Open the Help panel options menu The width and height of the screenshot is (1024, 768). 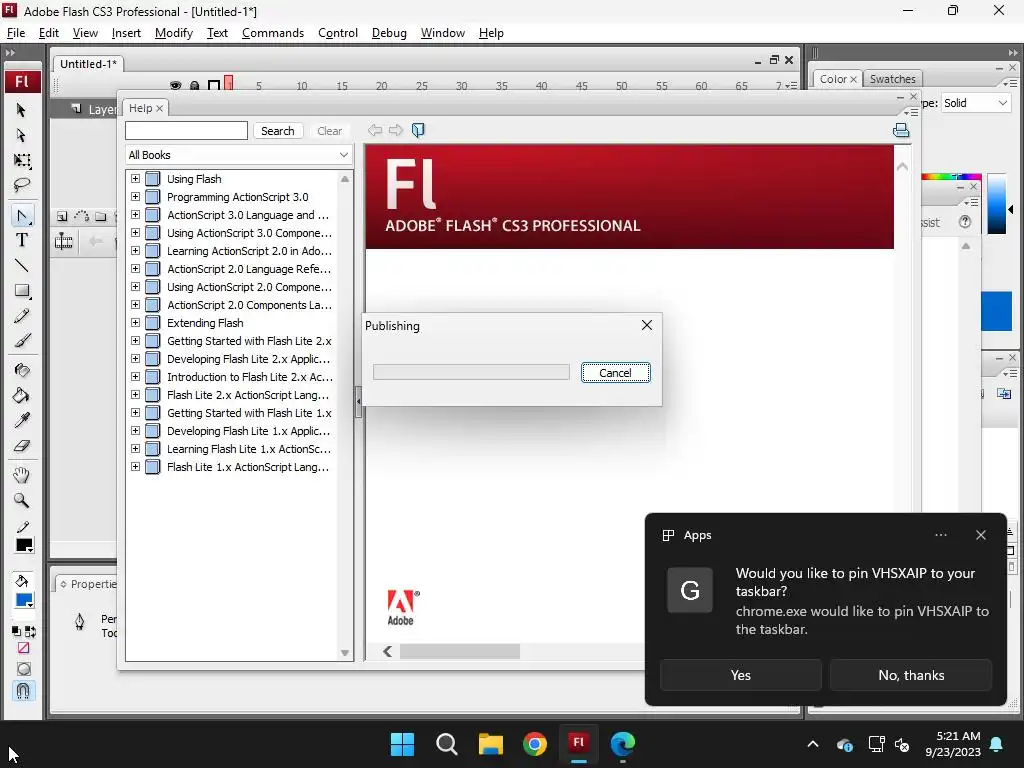click(x=911, y=113)
